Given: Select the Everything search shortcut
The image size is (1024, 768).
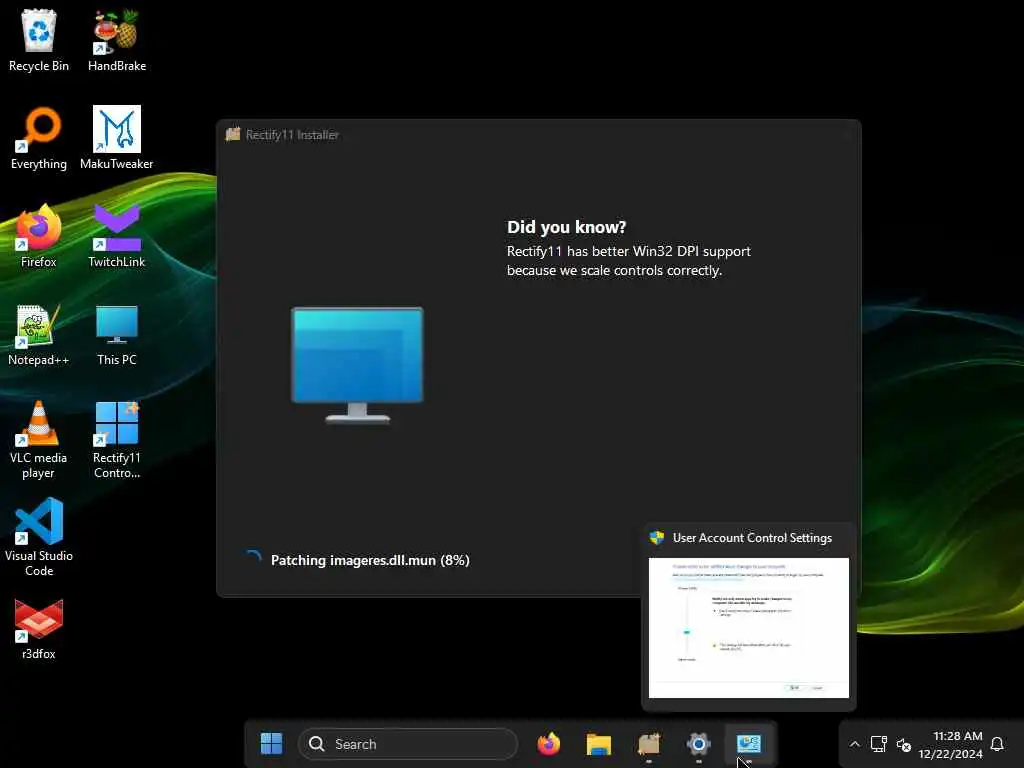Looking at the screenshot, I should (39, 138).
